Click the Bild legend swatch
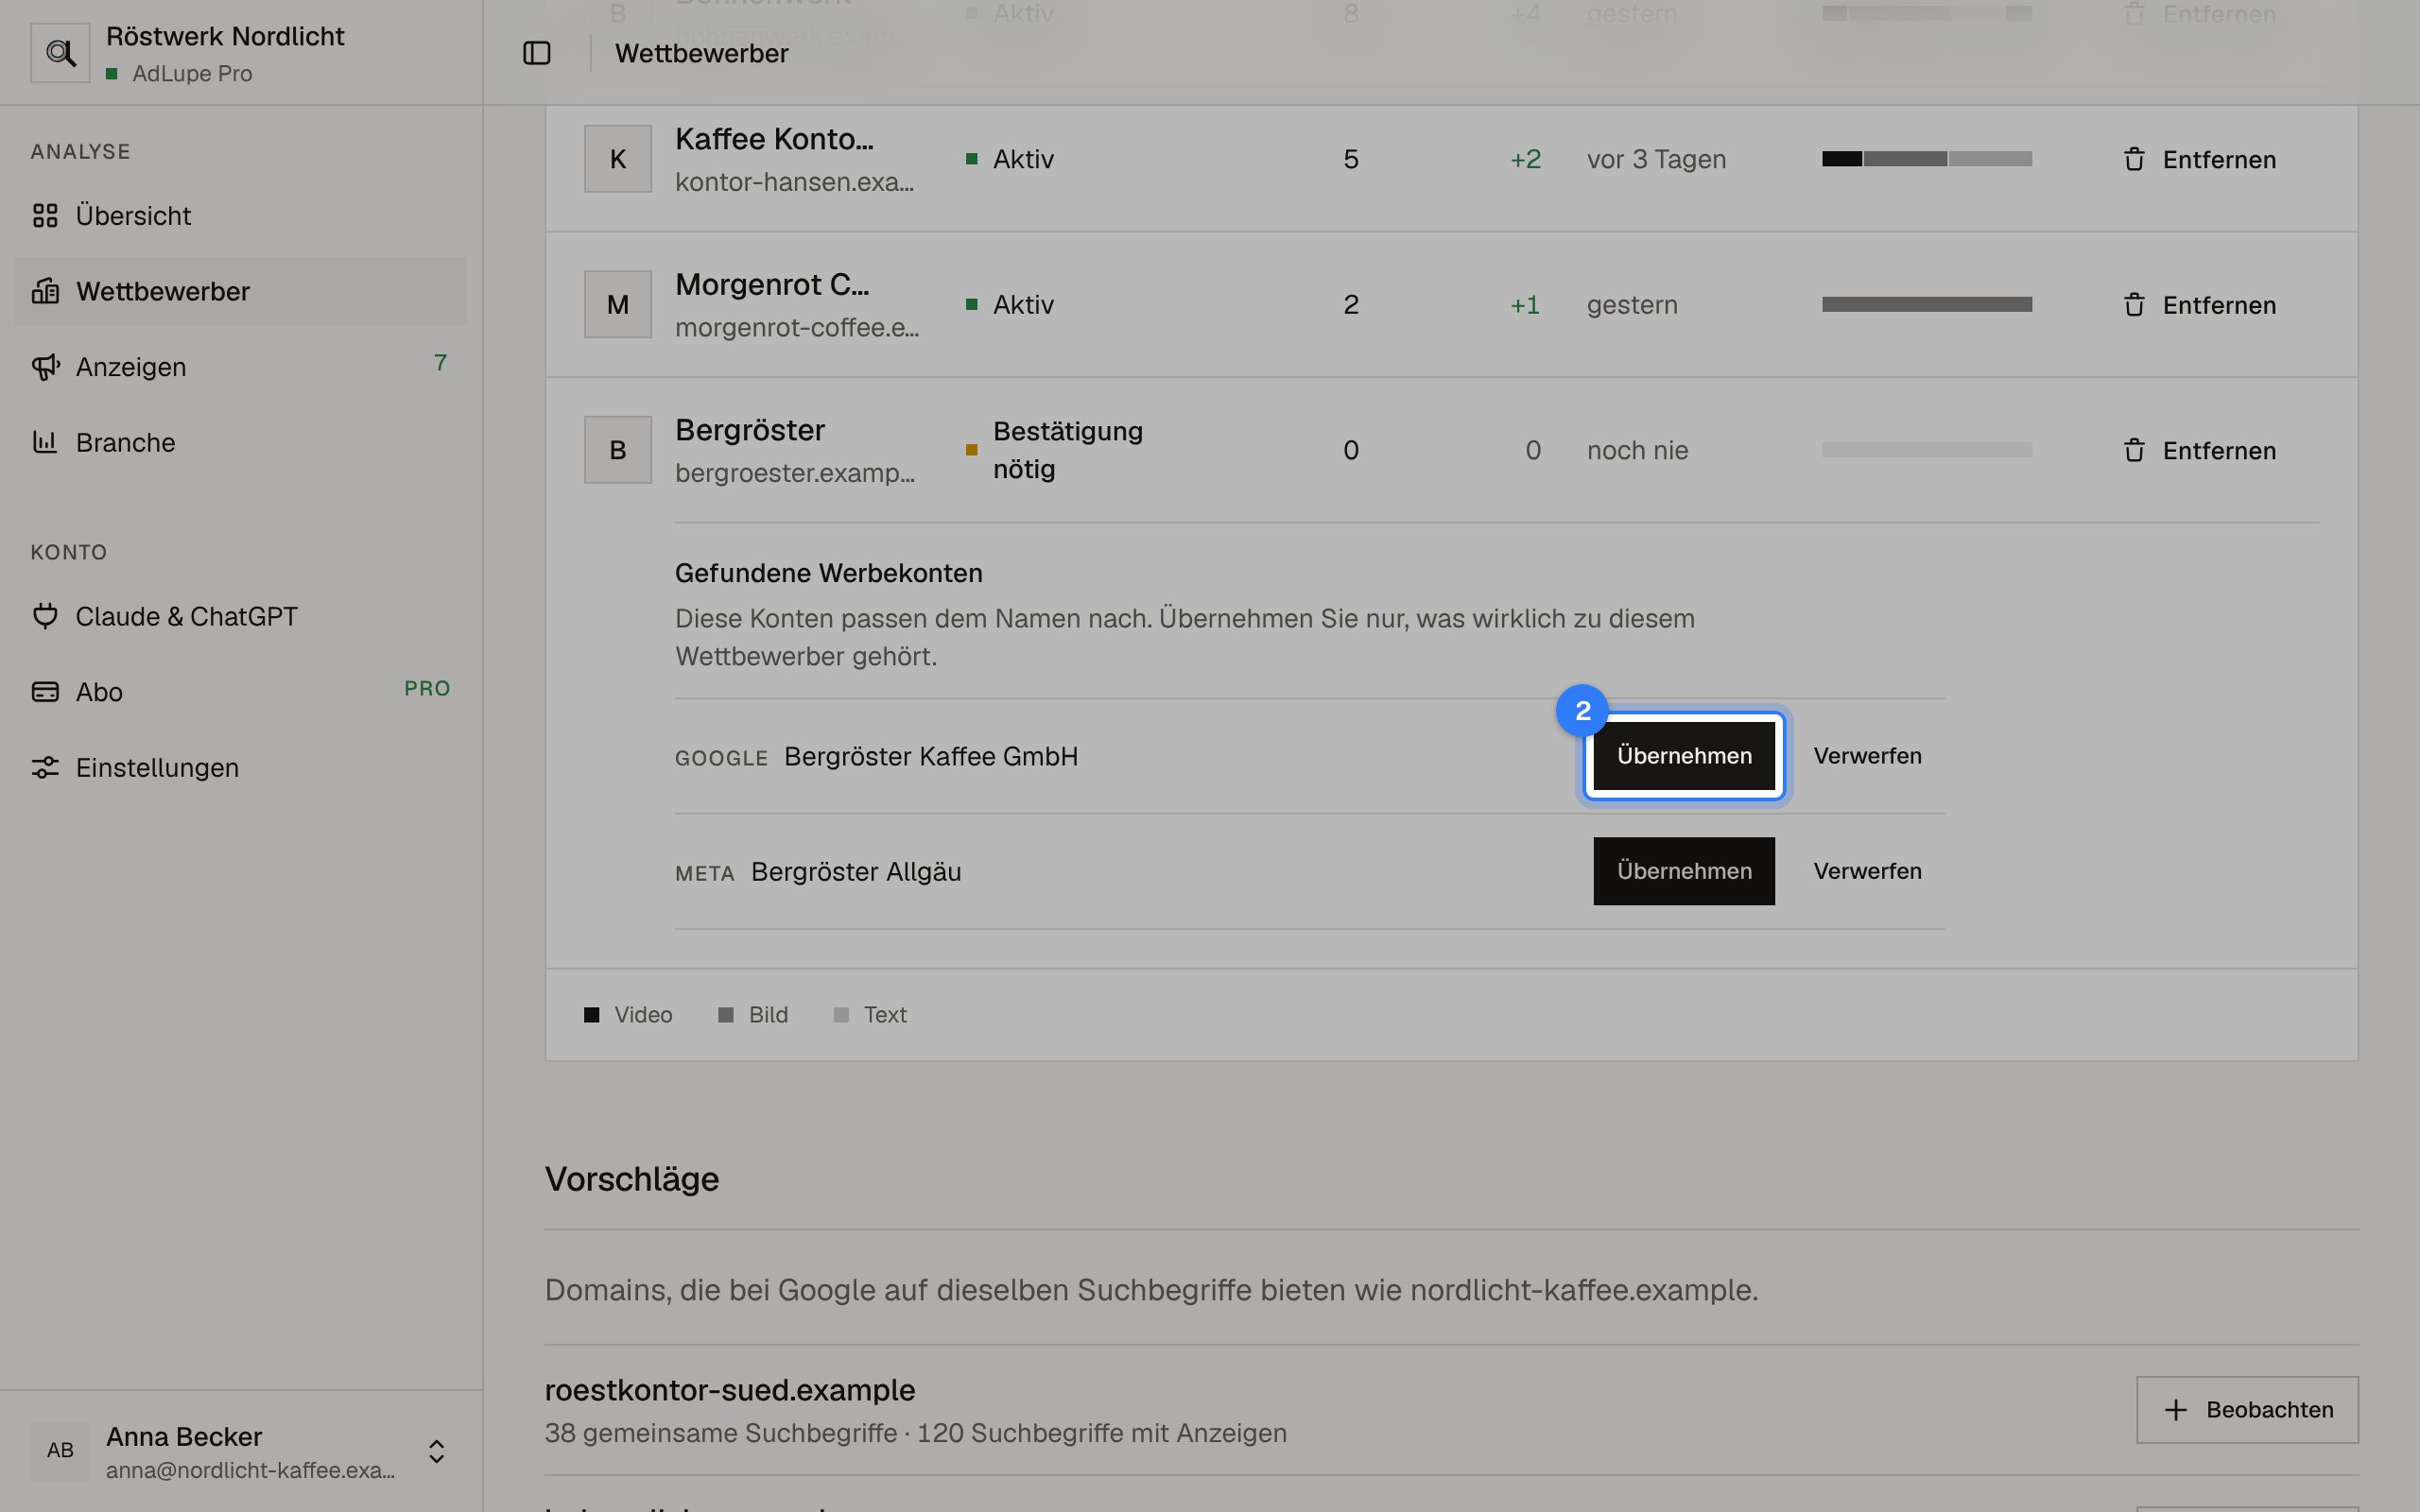Image resolution: width=2420 pixels, height=1512 pixels. tap(726, 1015)
